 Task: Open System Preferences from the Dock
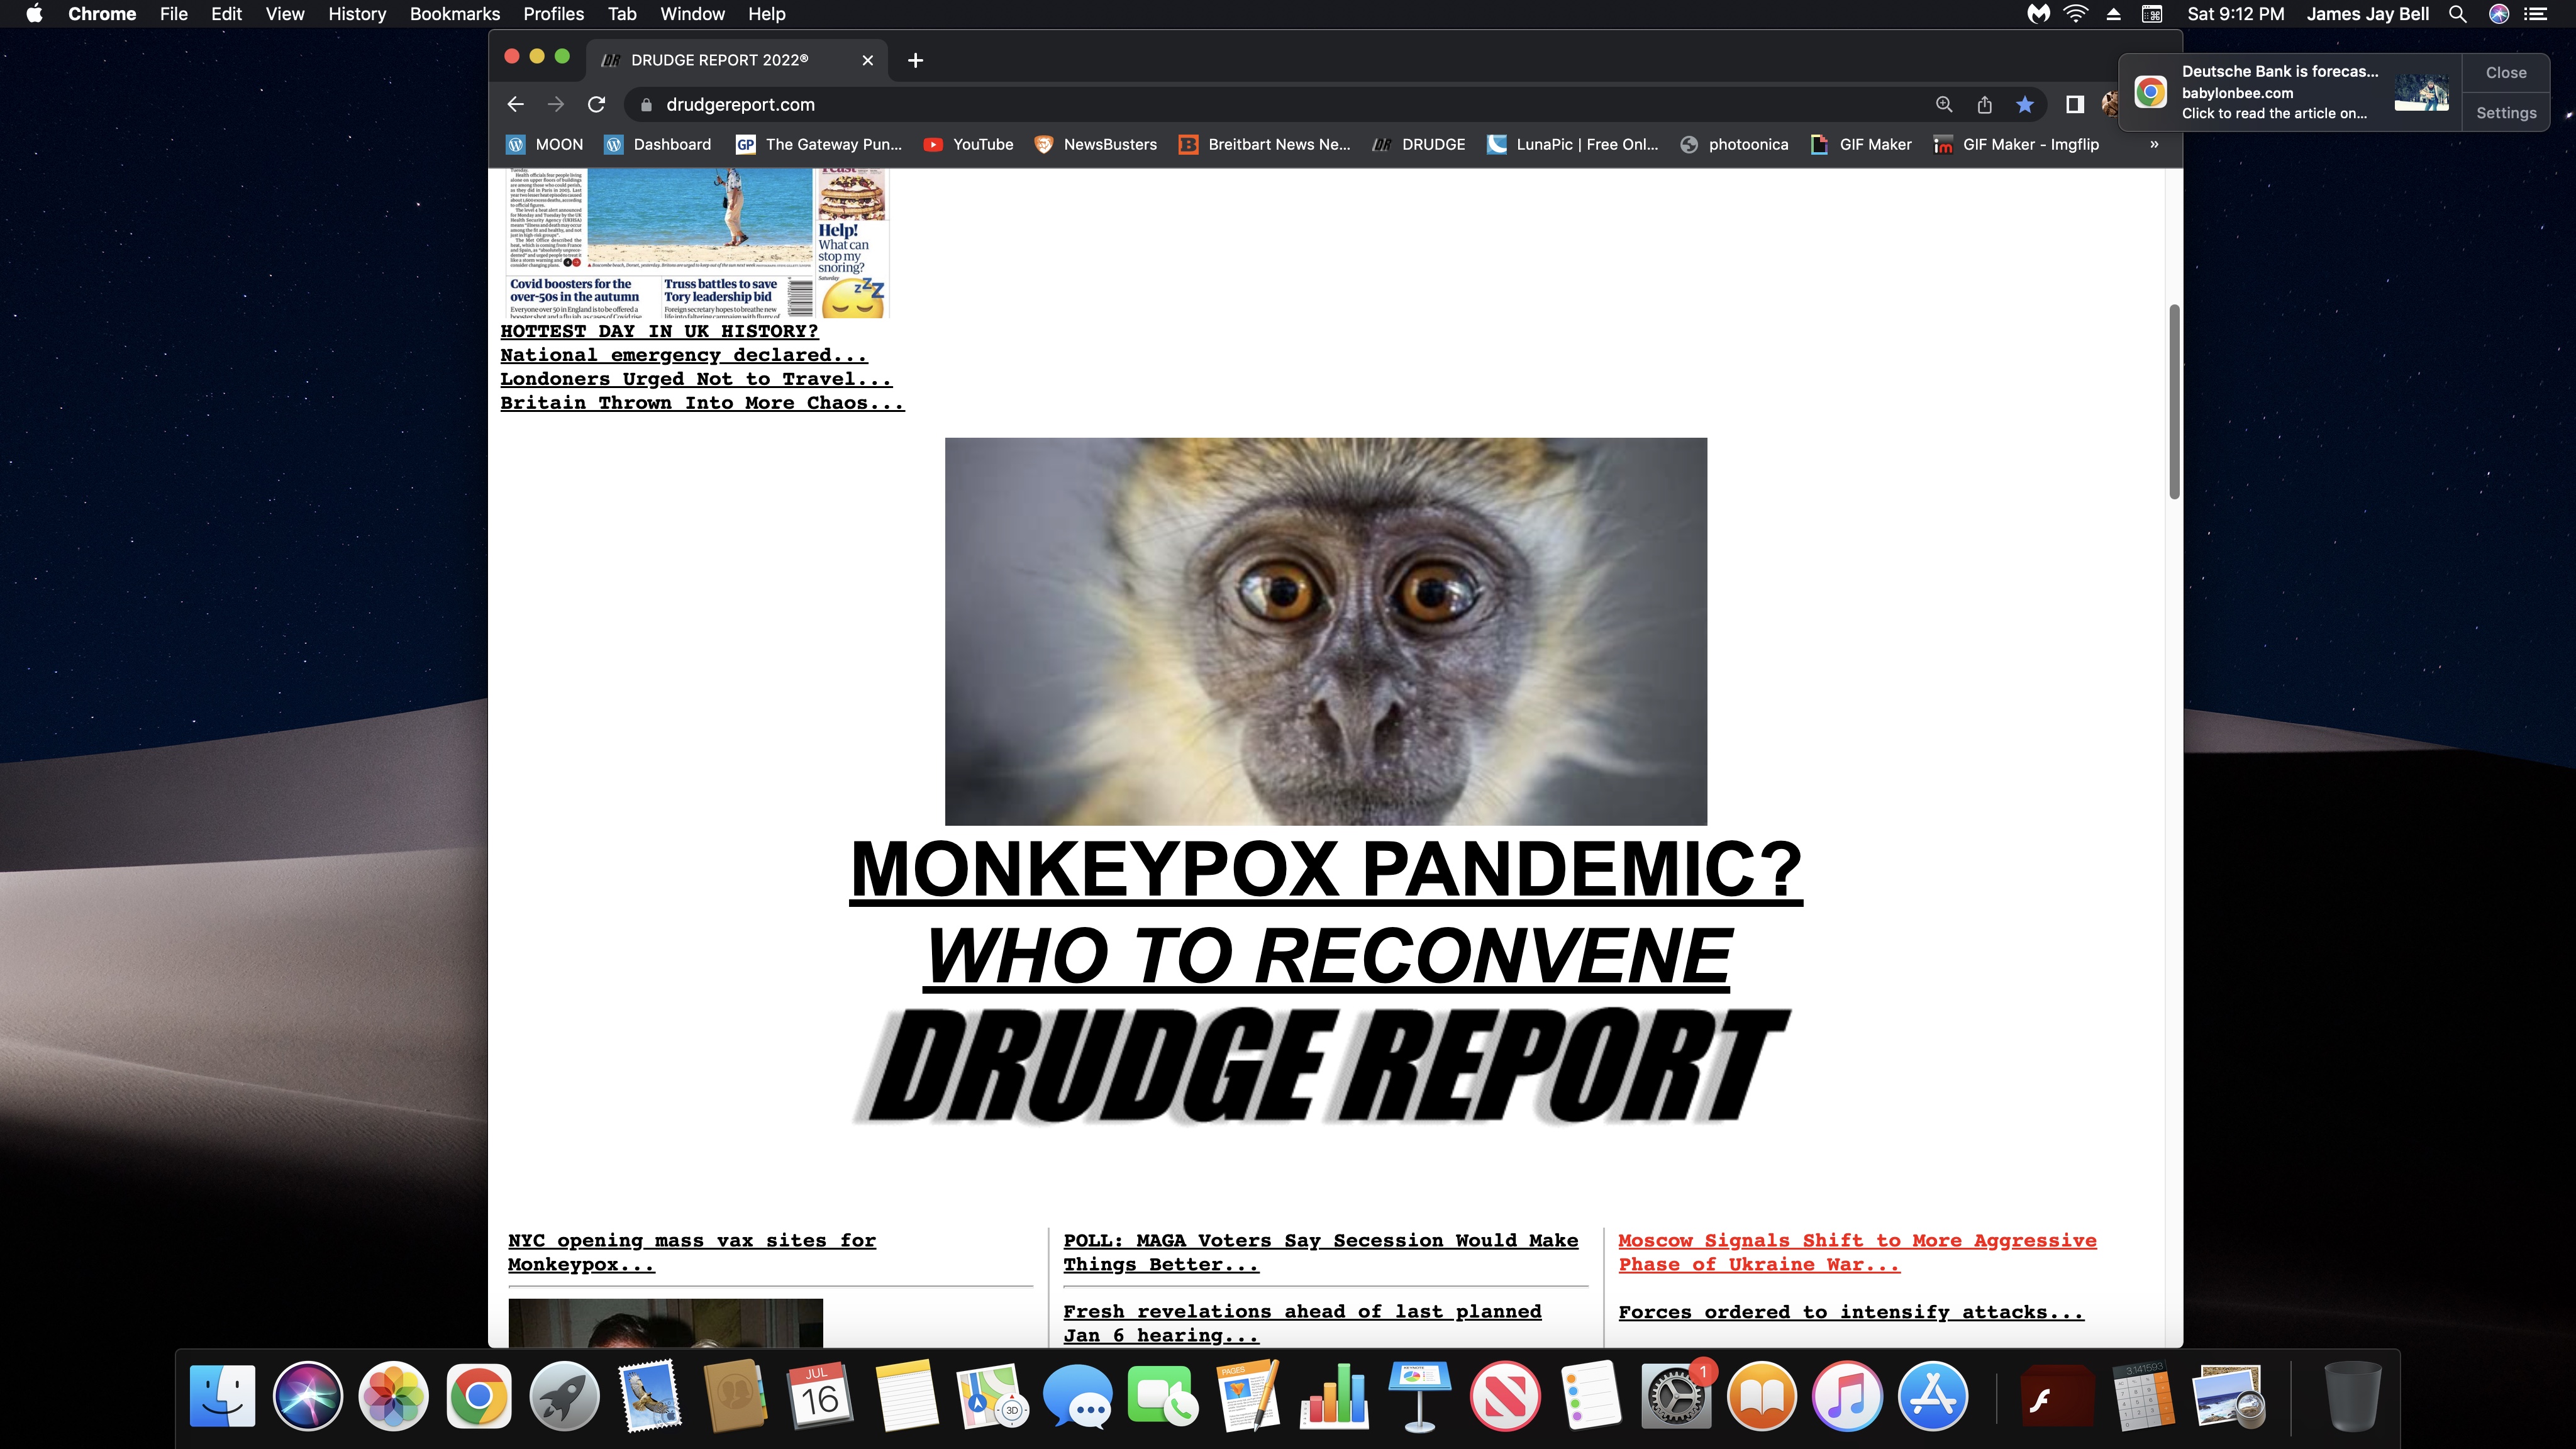coord(1676,1396)
